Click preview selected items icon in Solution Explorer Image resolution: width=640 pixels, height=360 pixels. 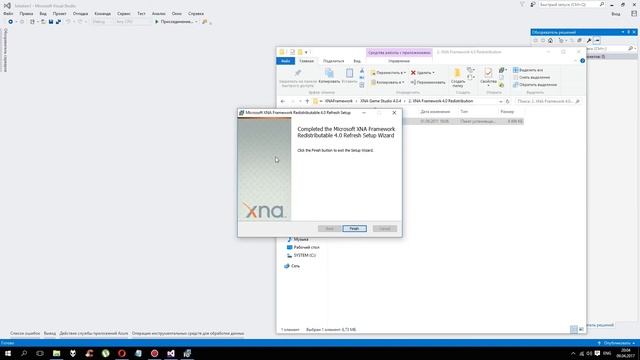coord(597,40)
